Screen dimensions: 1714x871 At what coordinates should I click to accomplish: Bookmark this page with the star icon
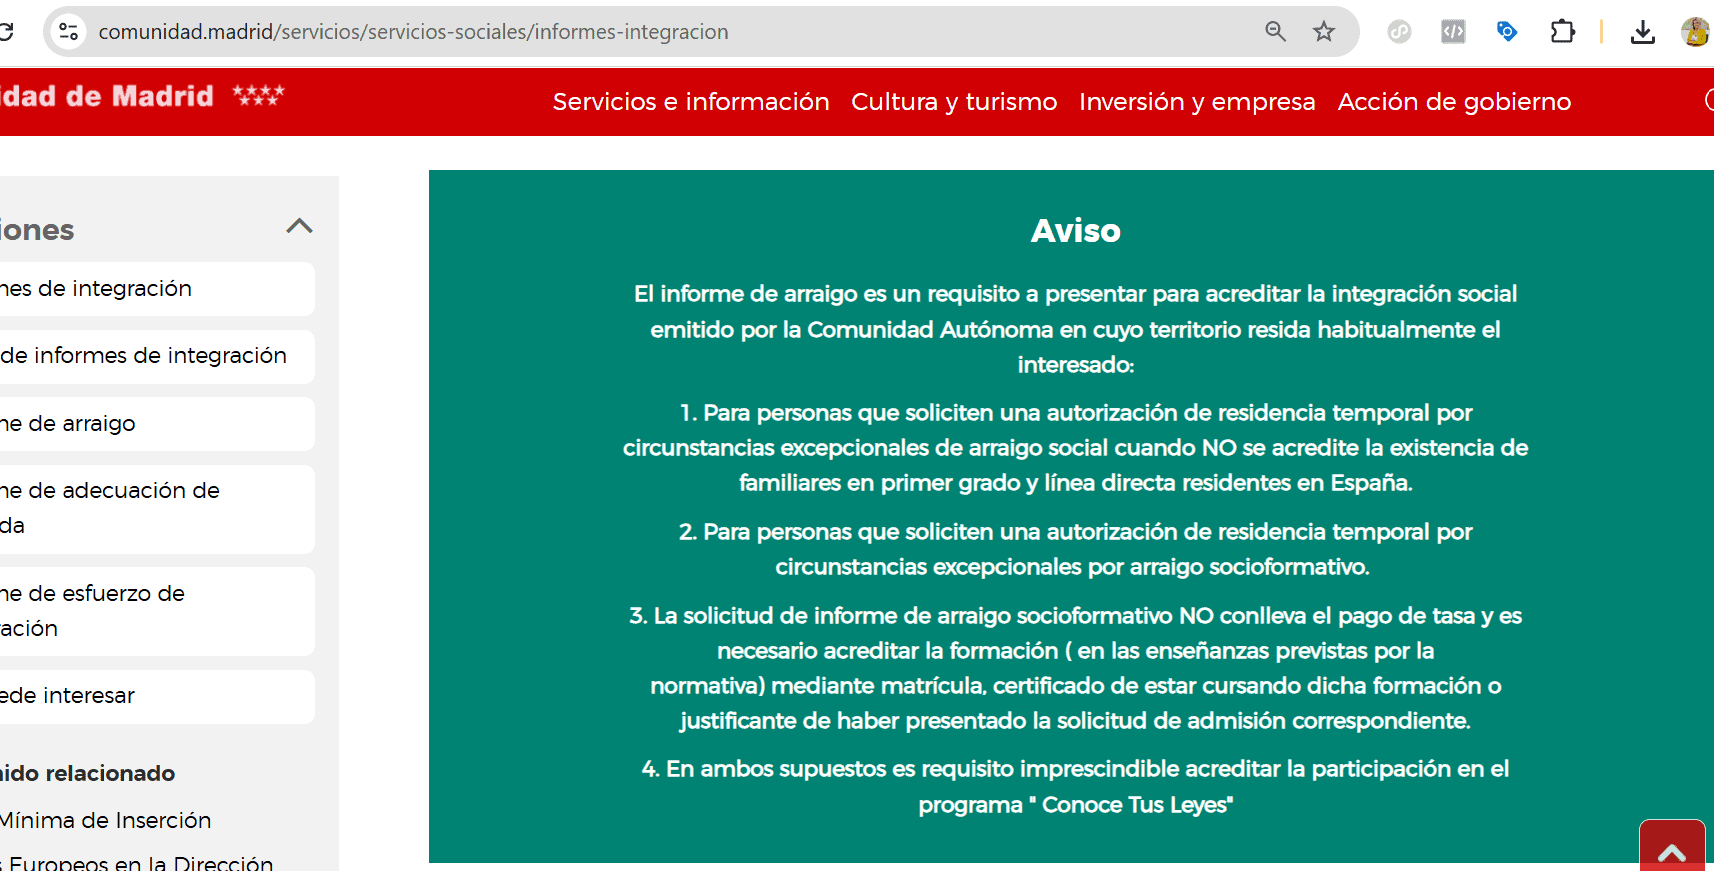click(1324, 32)
